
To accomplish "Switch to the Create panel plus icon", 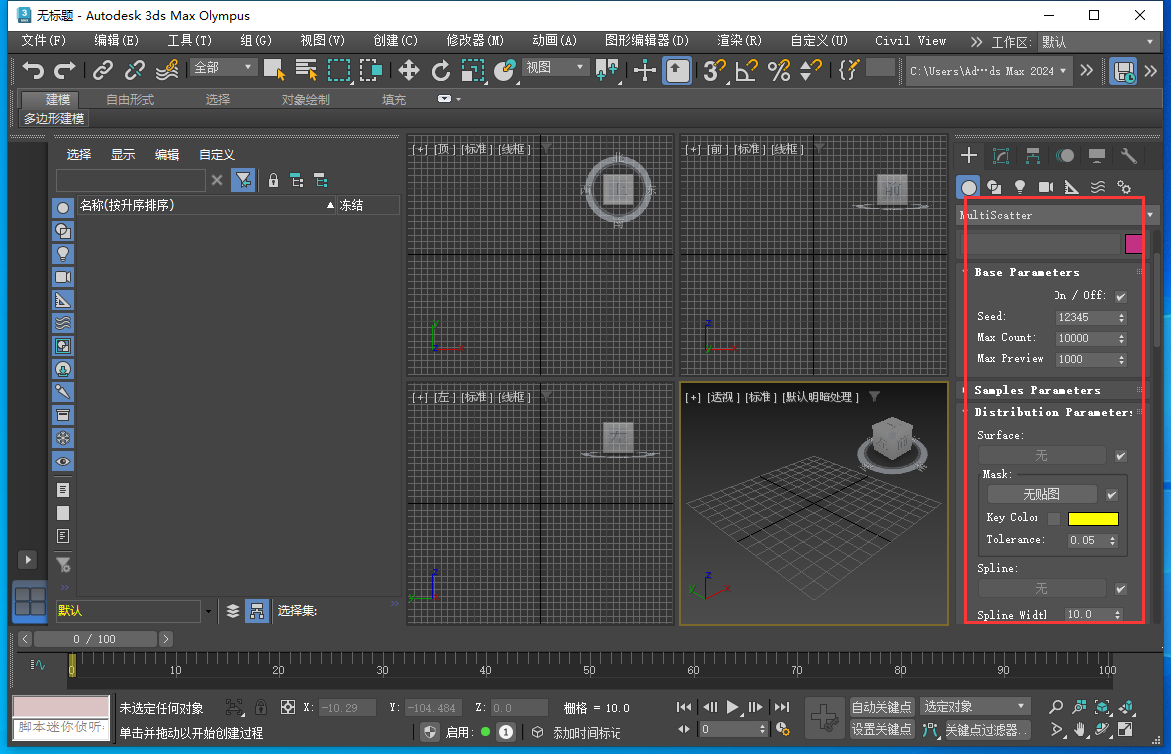I will point(968,156).
